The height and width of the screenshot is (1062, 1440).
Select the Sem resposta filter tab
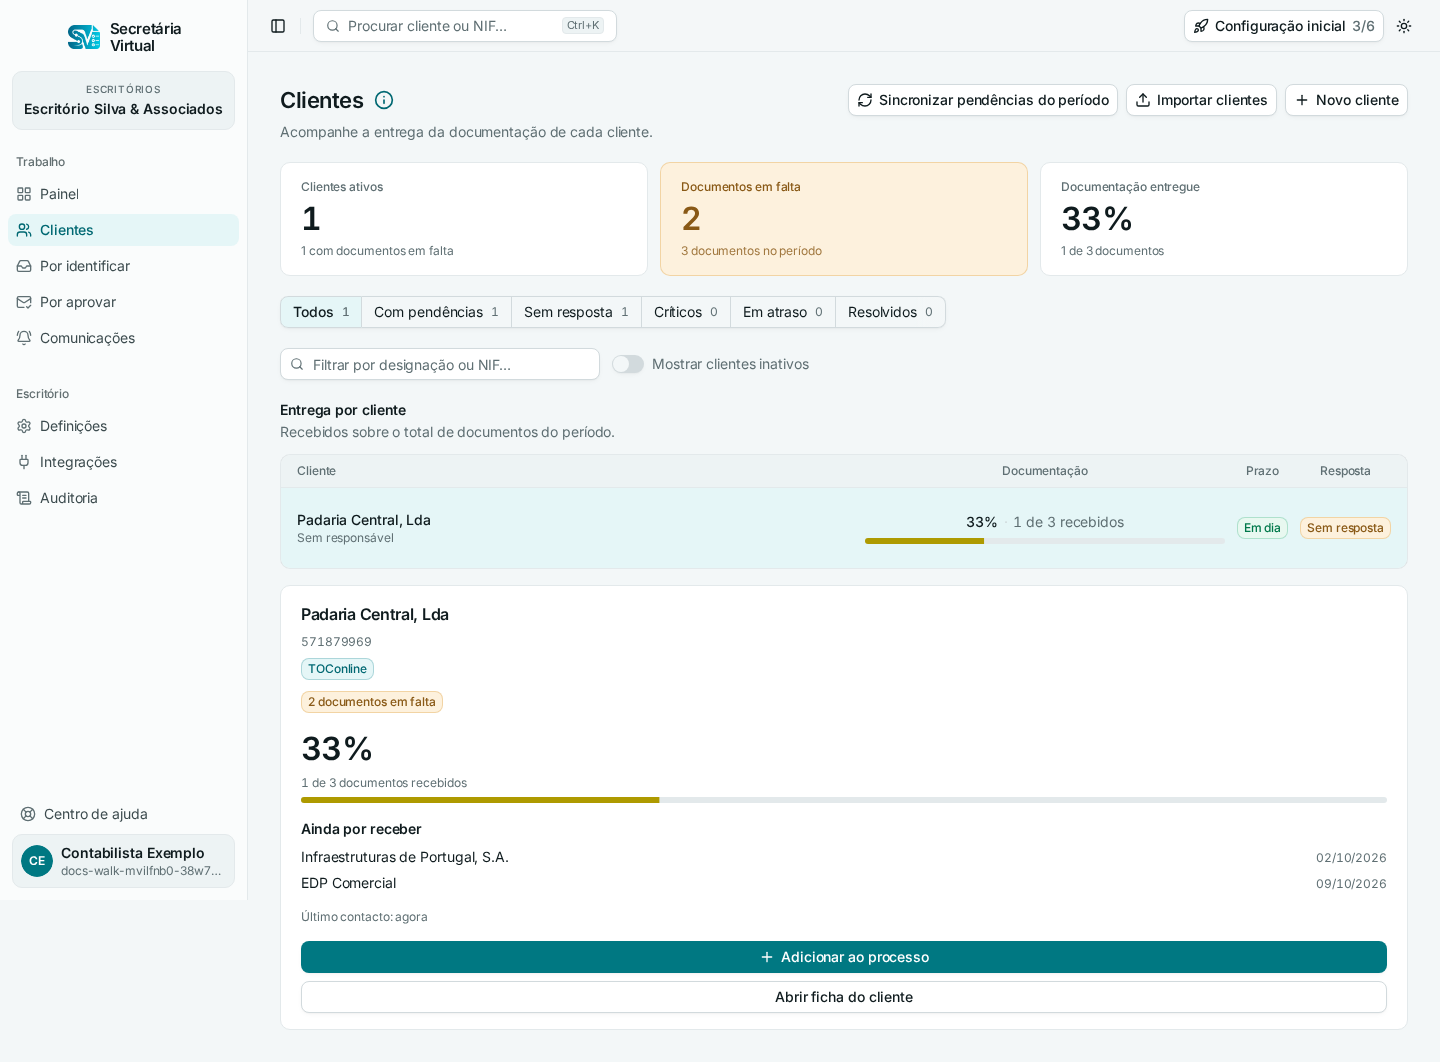click(x=576, y=312)
